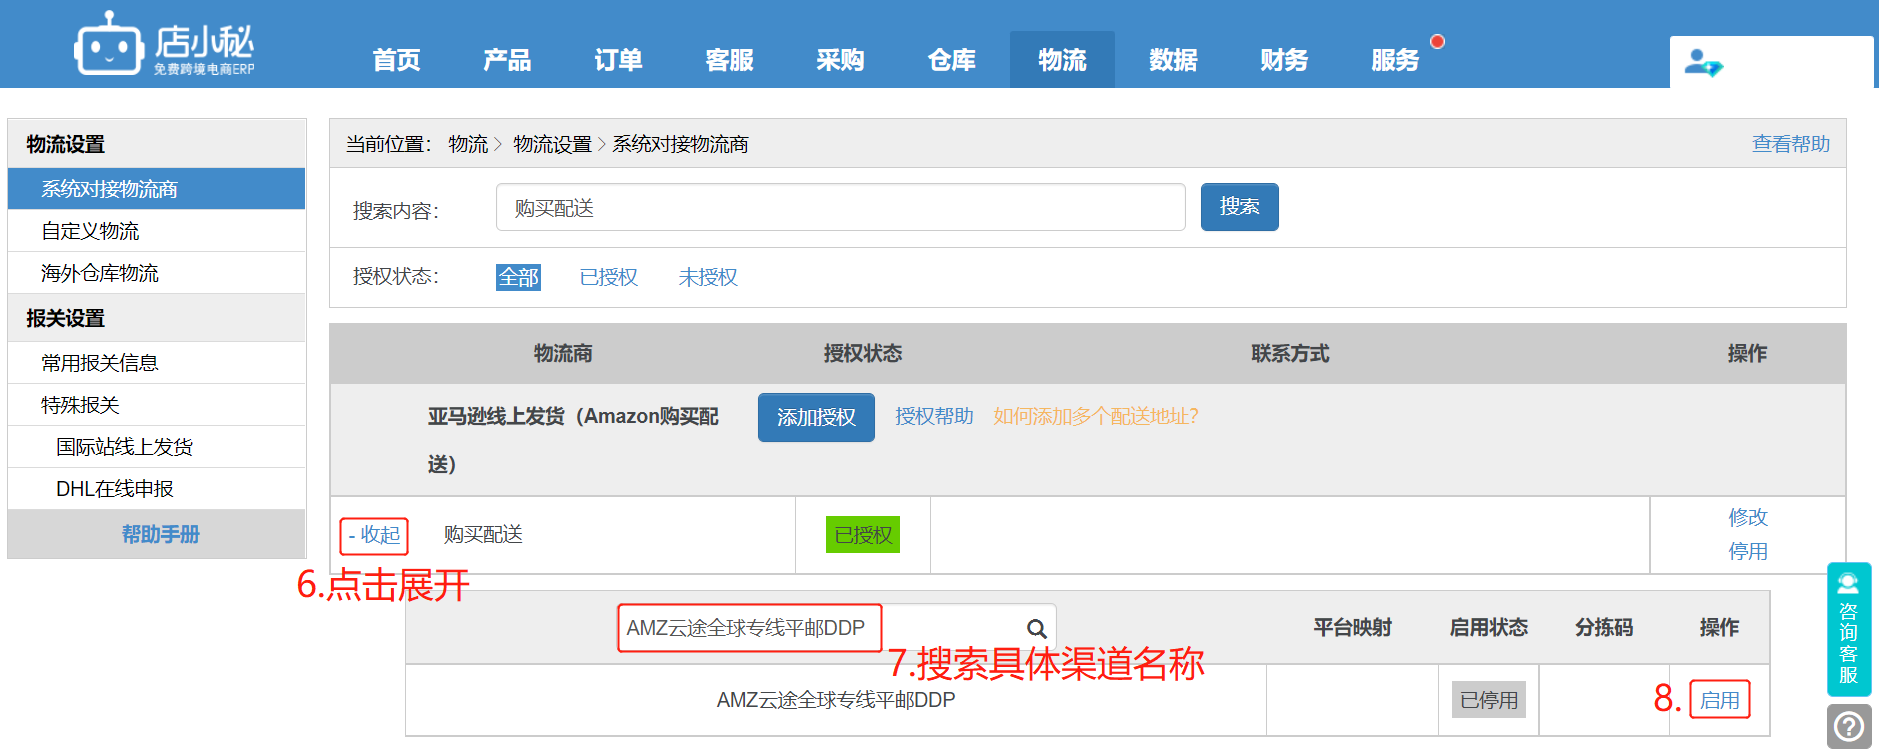This screenshot has width=1879, height=755.
Task: Click the 已停用 status badge
Action: click(x=1488, y=700)
